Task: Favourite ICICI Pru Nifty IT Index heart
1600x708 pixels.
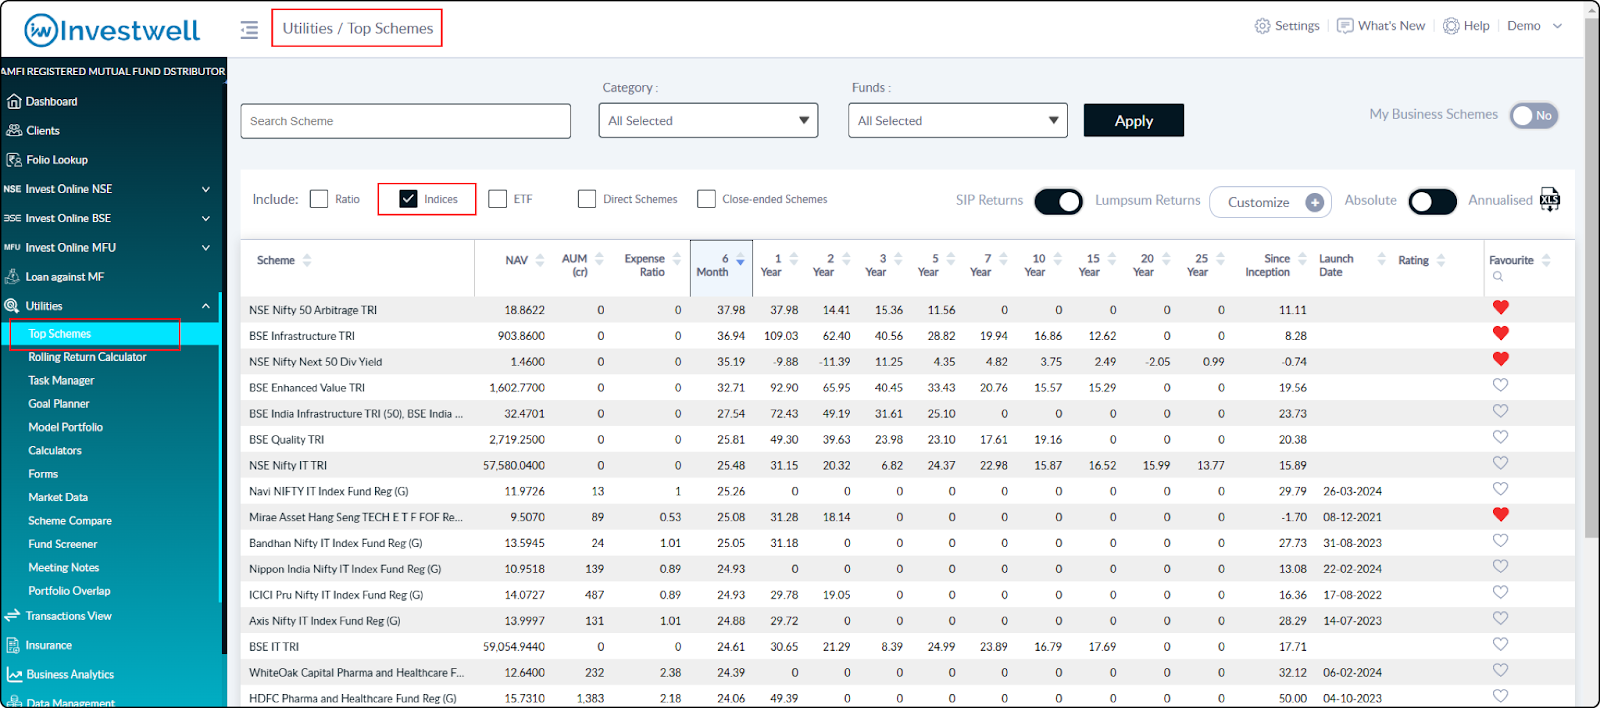Action: click(x=1500, y=593)
